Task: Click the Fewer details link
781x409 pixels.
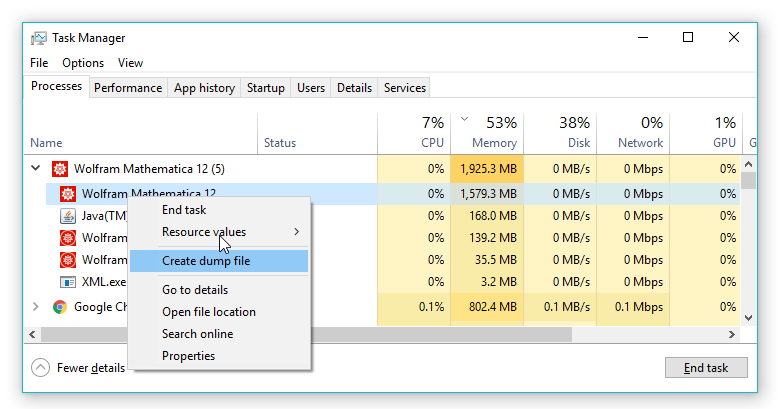Action: 91,368
